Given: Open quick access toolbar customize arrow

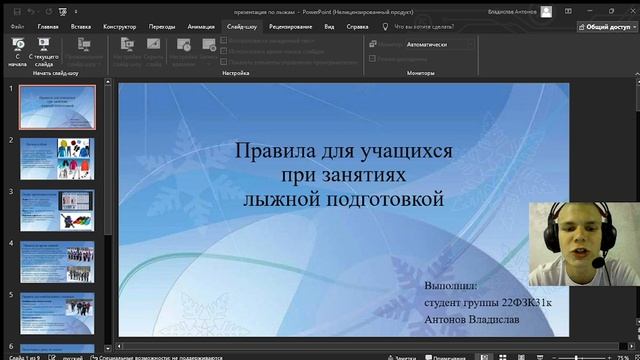Looking at the screenshot, I should click(x=76, y=12).
